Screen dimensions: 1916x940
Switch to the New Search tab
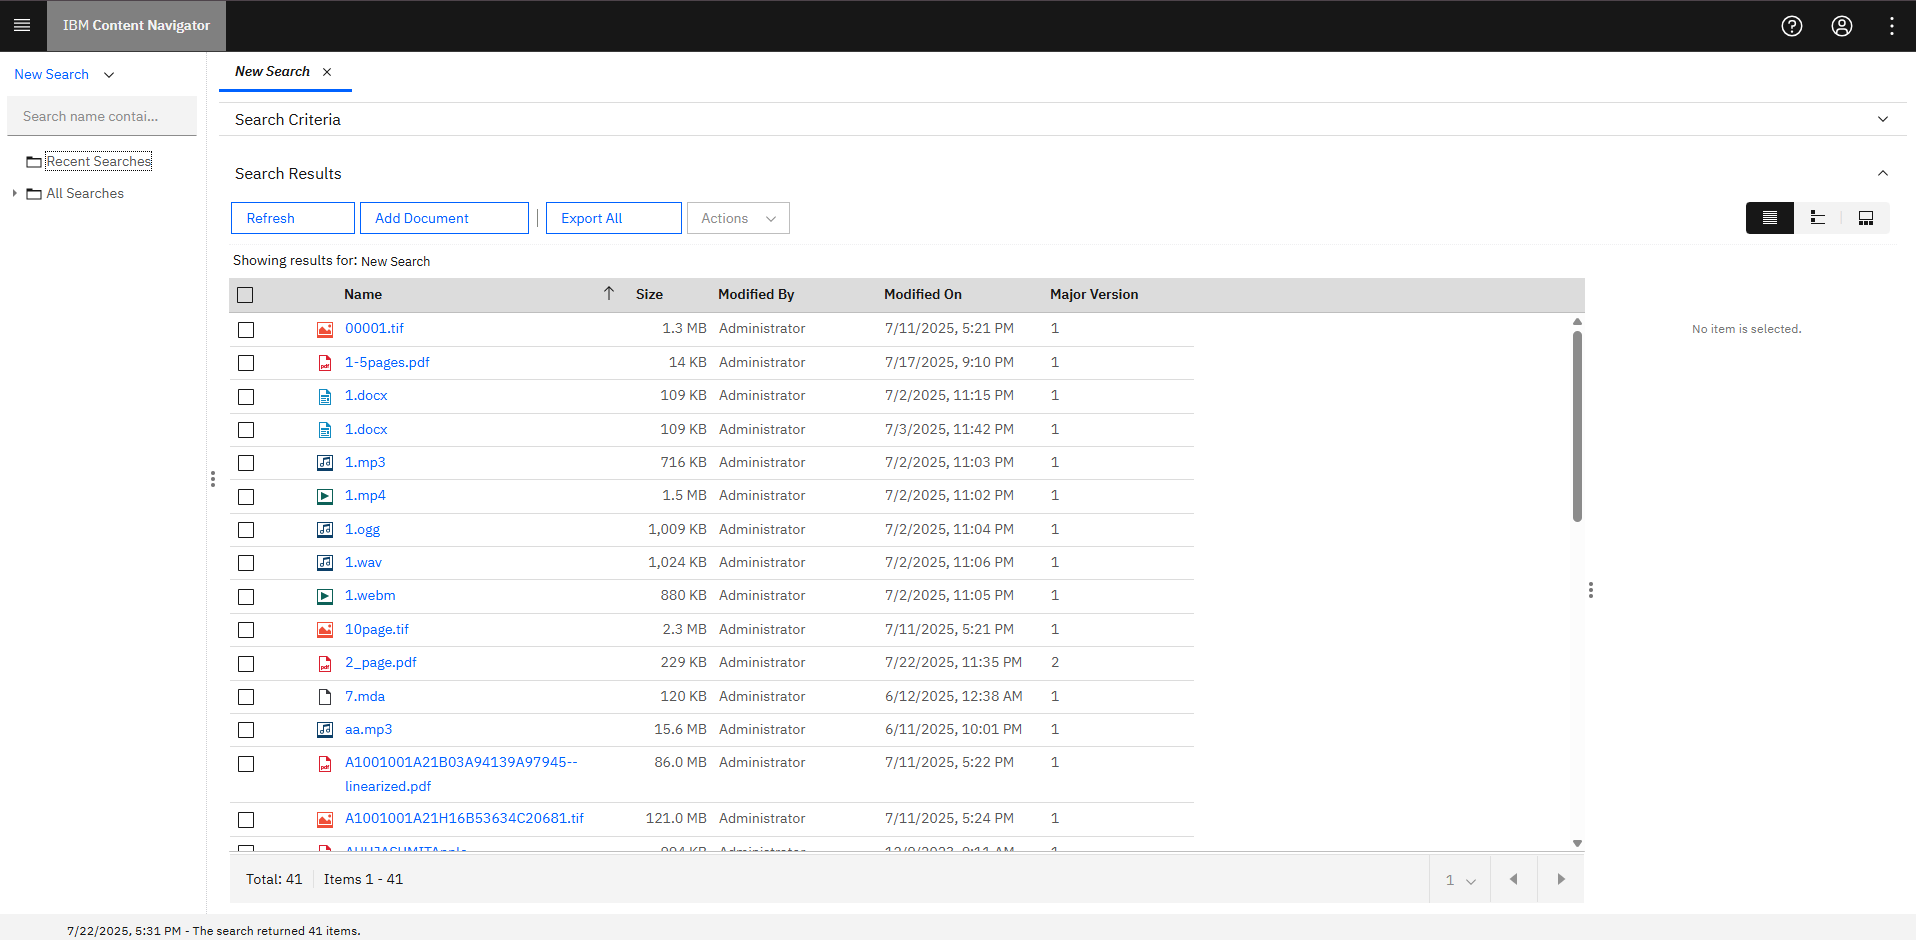click(272, 71)
